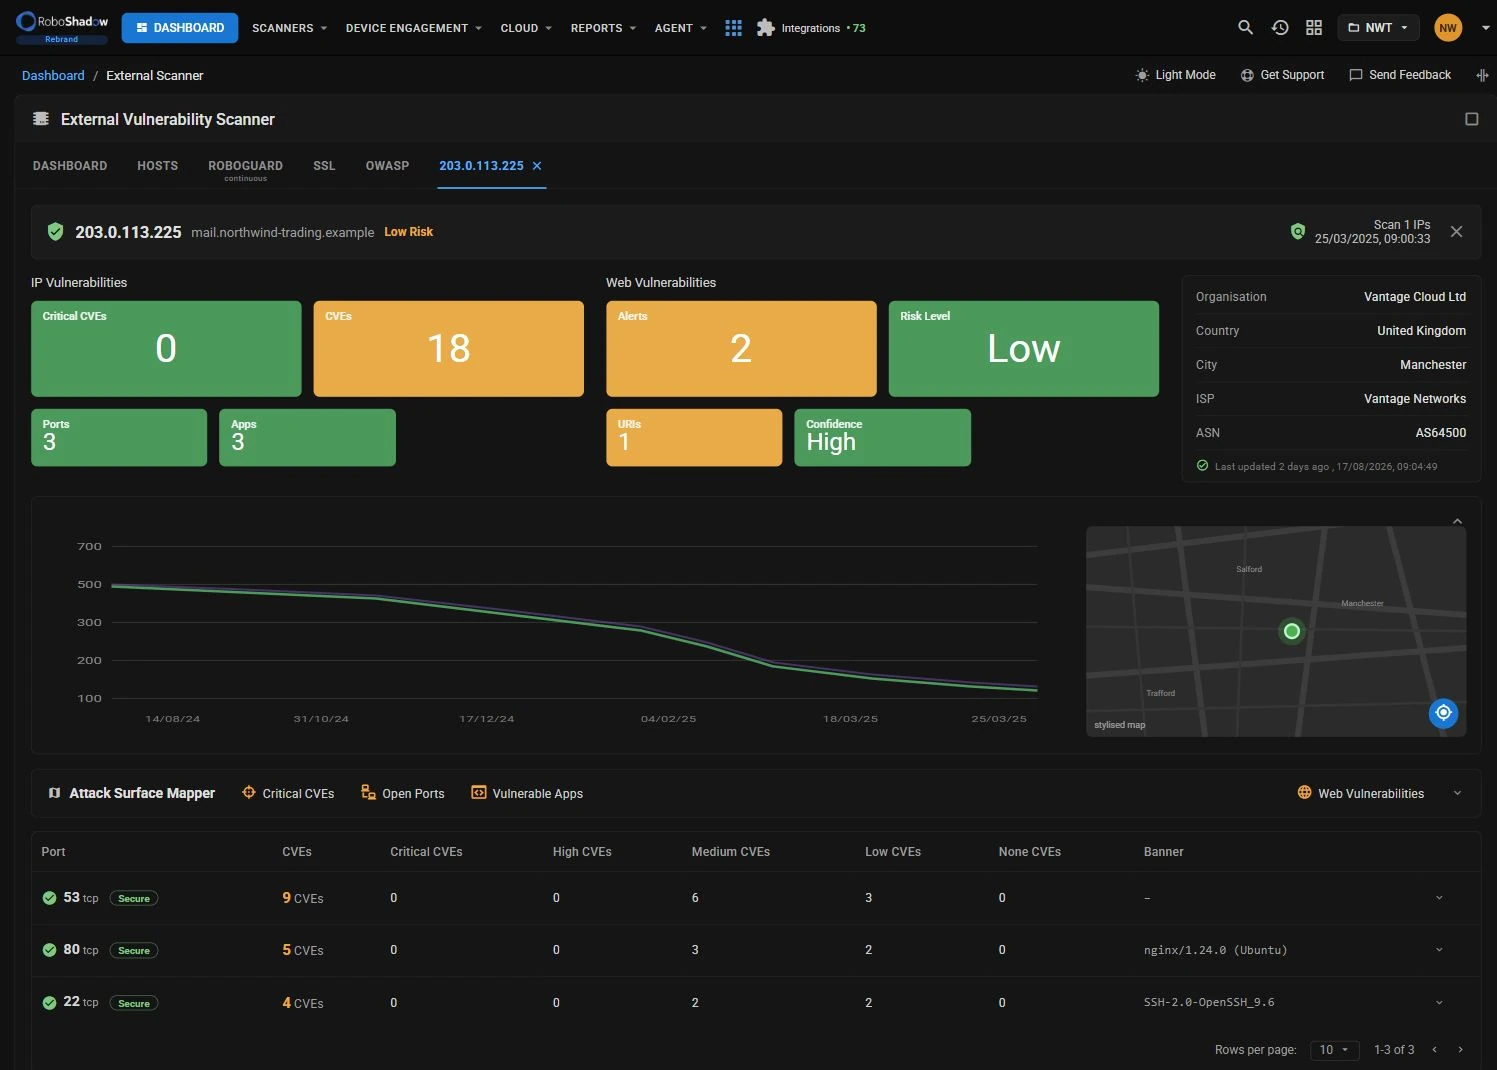Go to the previous table page
This screenshot has height=1070, width=1497.
pos(1434,1050)
